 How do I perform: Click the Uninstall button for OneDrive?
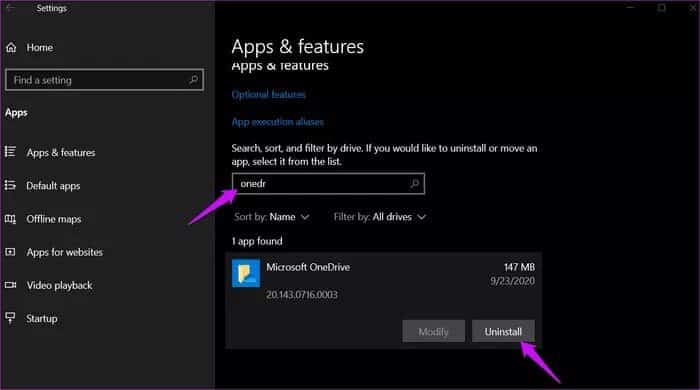[503, 331]
